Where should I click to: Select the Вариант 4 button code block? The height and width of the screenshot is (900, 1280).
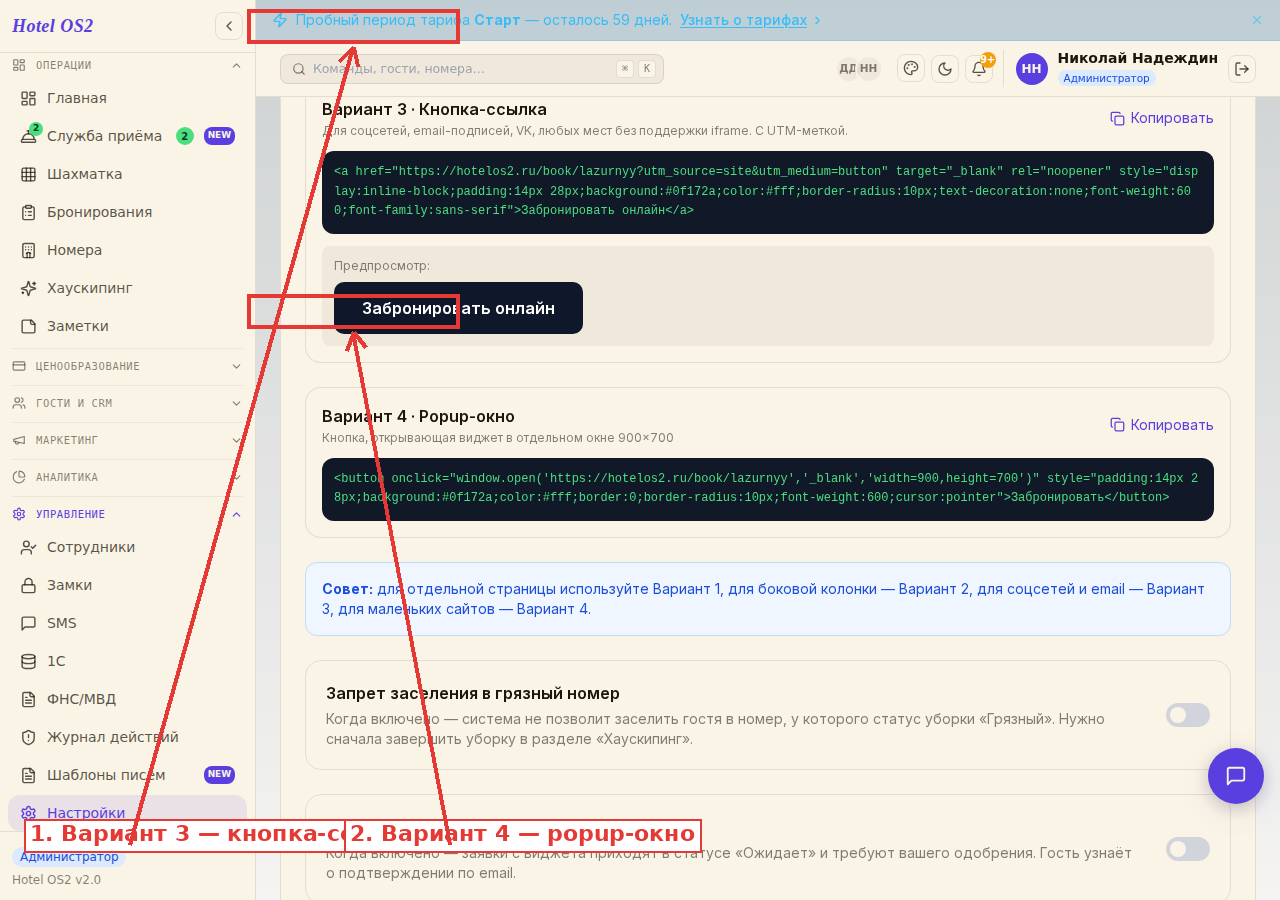coord(768,489)
